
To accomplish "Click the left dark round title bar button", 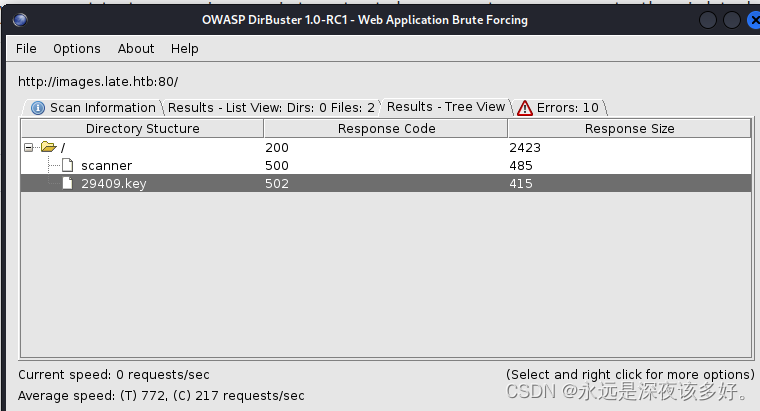I will (x=708, y=20).
